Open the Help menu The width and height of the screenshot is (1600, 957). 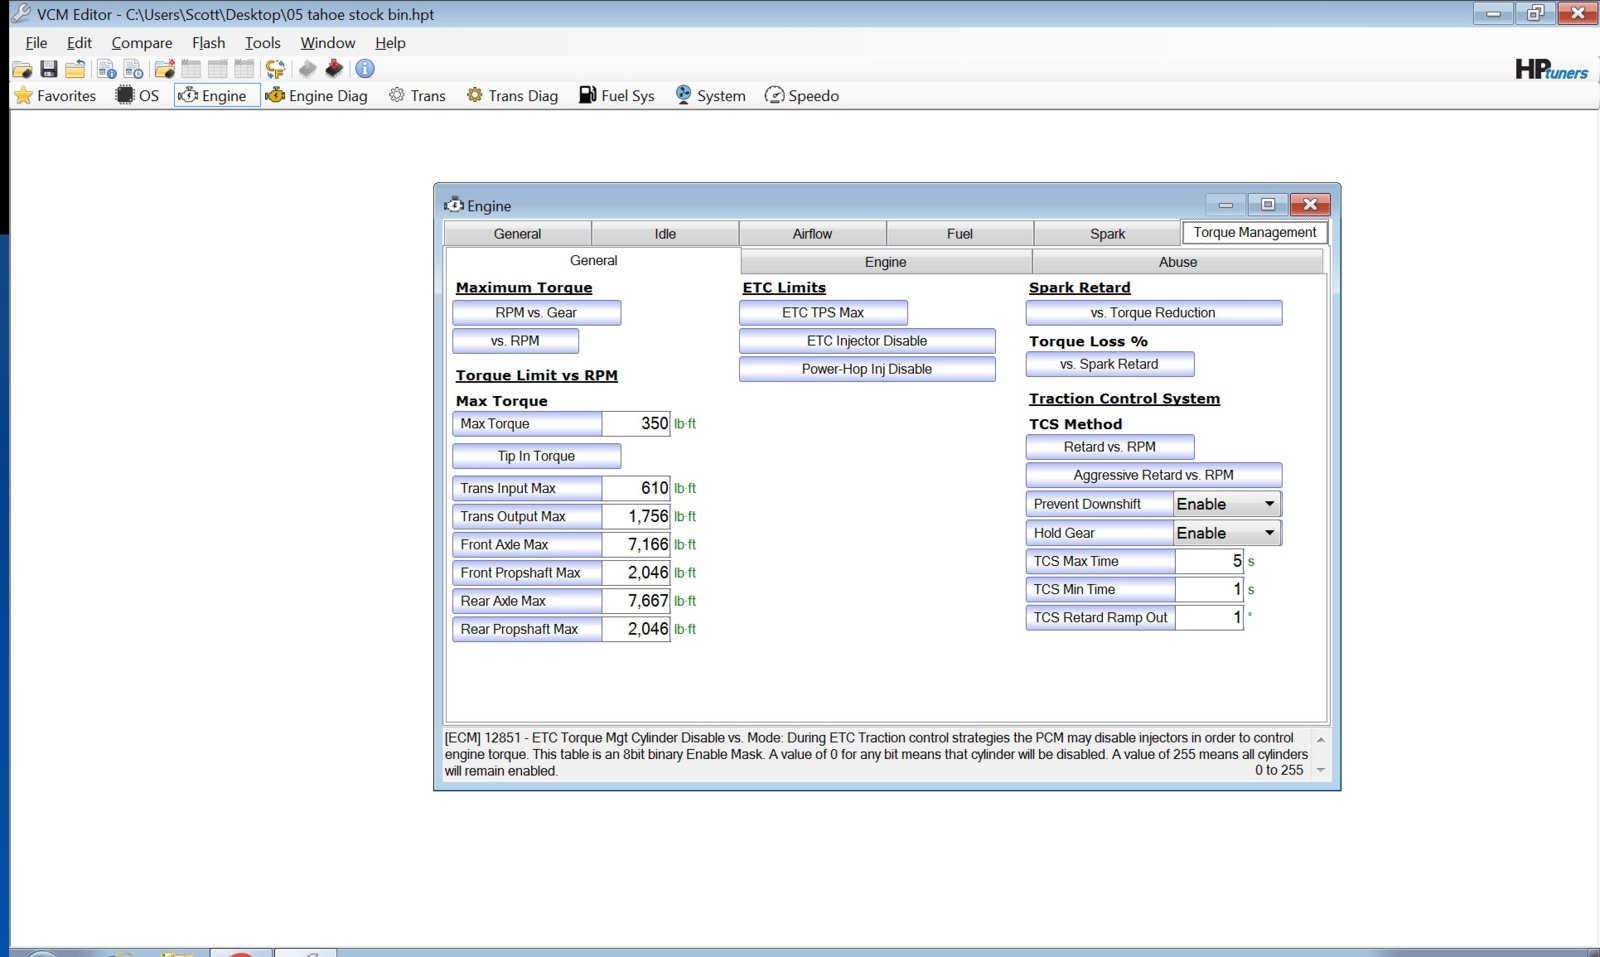point(390,43)
